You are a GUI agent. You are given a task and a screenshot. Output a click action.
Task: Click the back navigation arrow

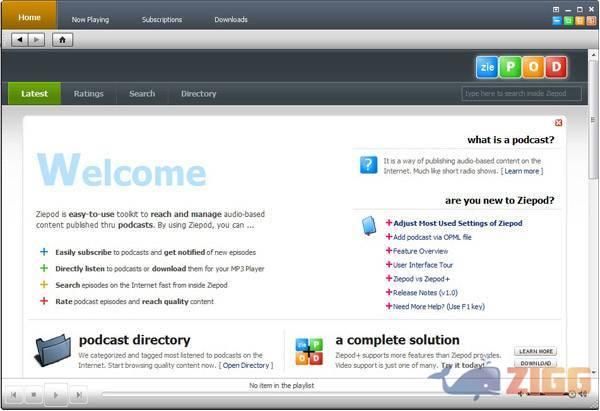coord(20,40)
